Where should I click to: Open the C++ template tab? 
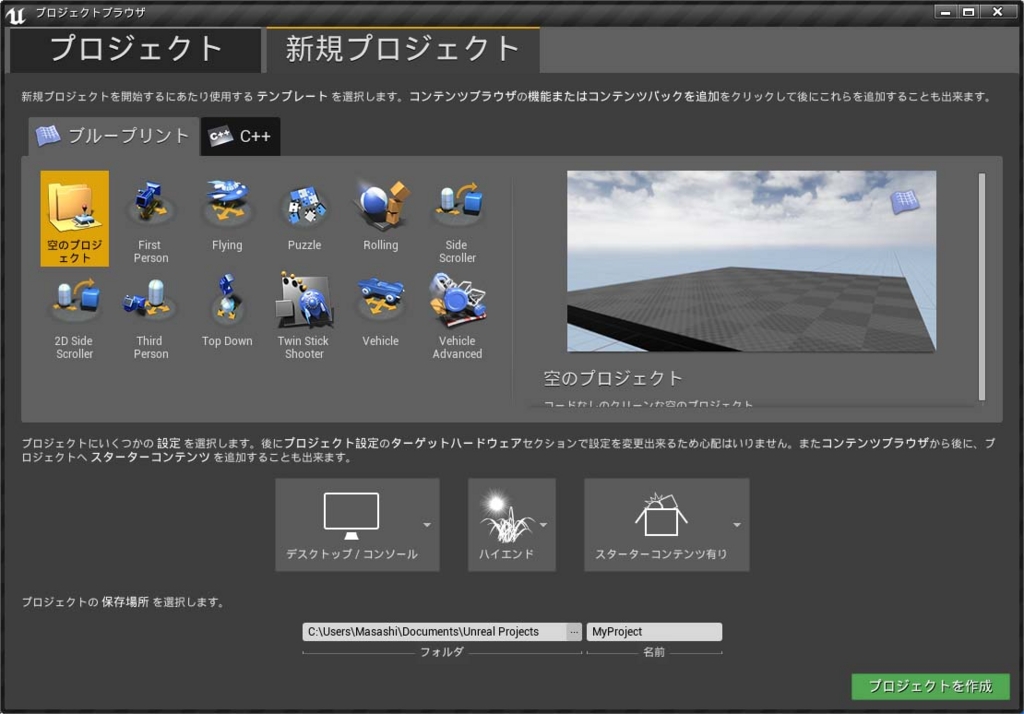coord(240,136)
